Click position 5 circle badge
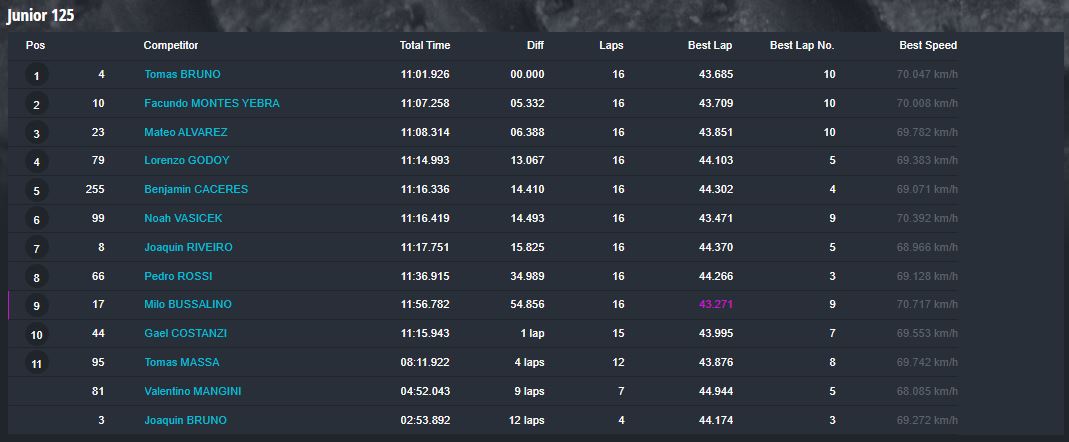1069x442 pixels. point(37,190)
